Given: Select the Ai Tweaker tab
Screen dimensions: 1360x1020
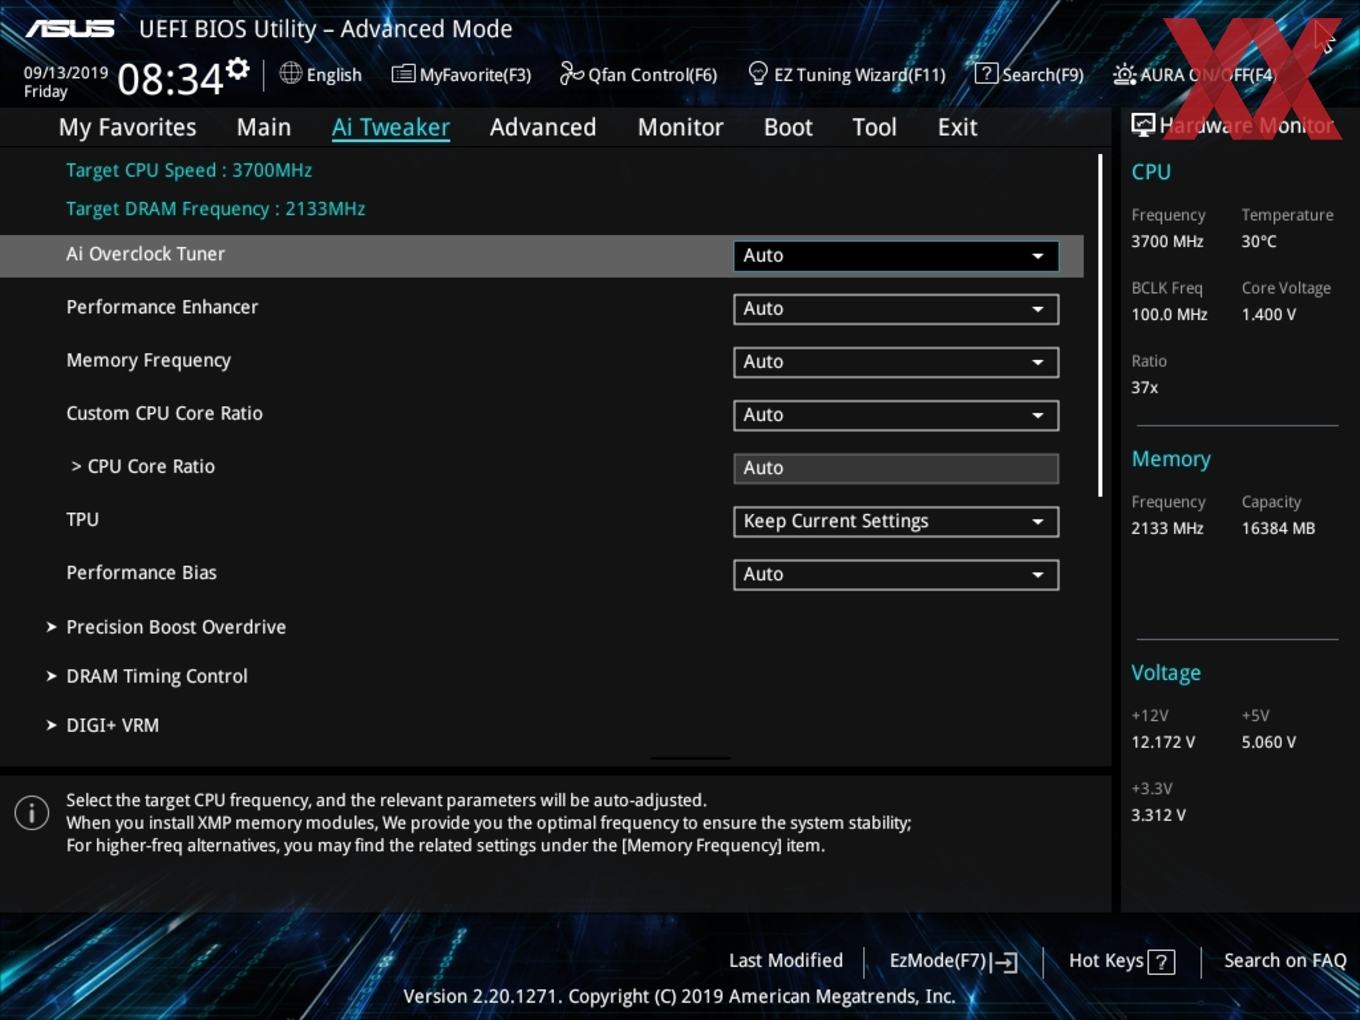Looking at the screenshot, I should point(391,127).
